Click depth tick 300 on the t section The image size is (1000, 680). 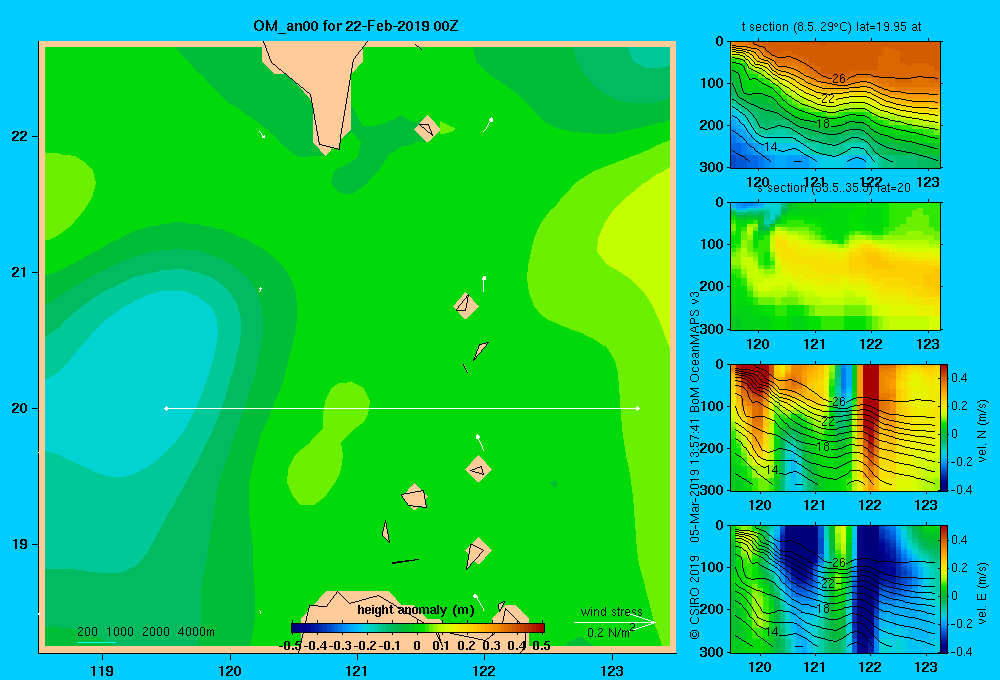[714, 167]
